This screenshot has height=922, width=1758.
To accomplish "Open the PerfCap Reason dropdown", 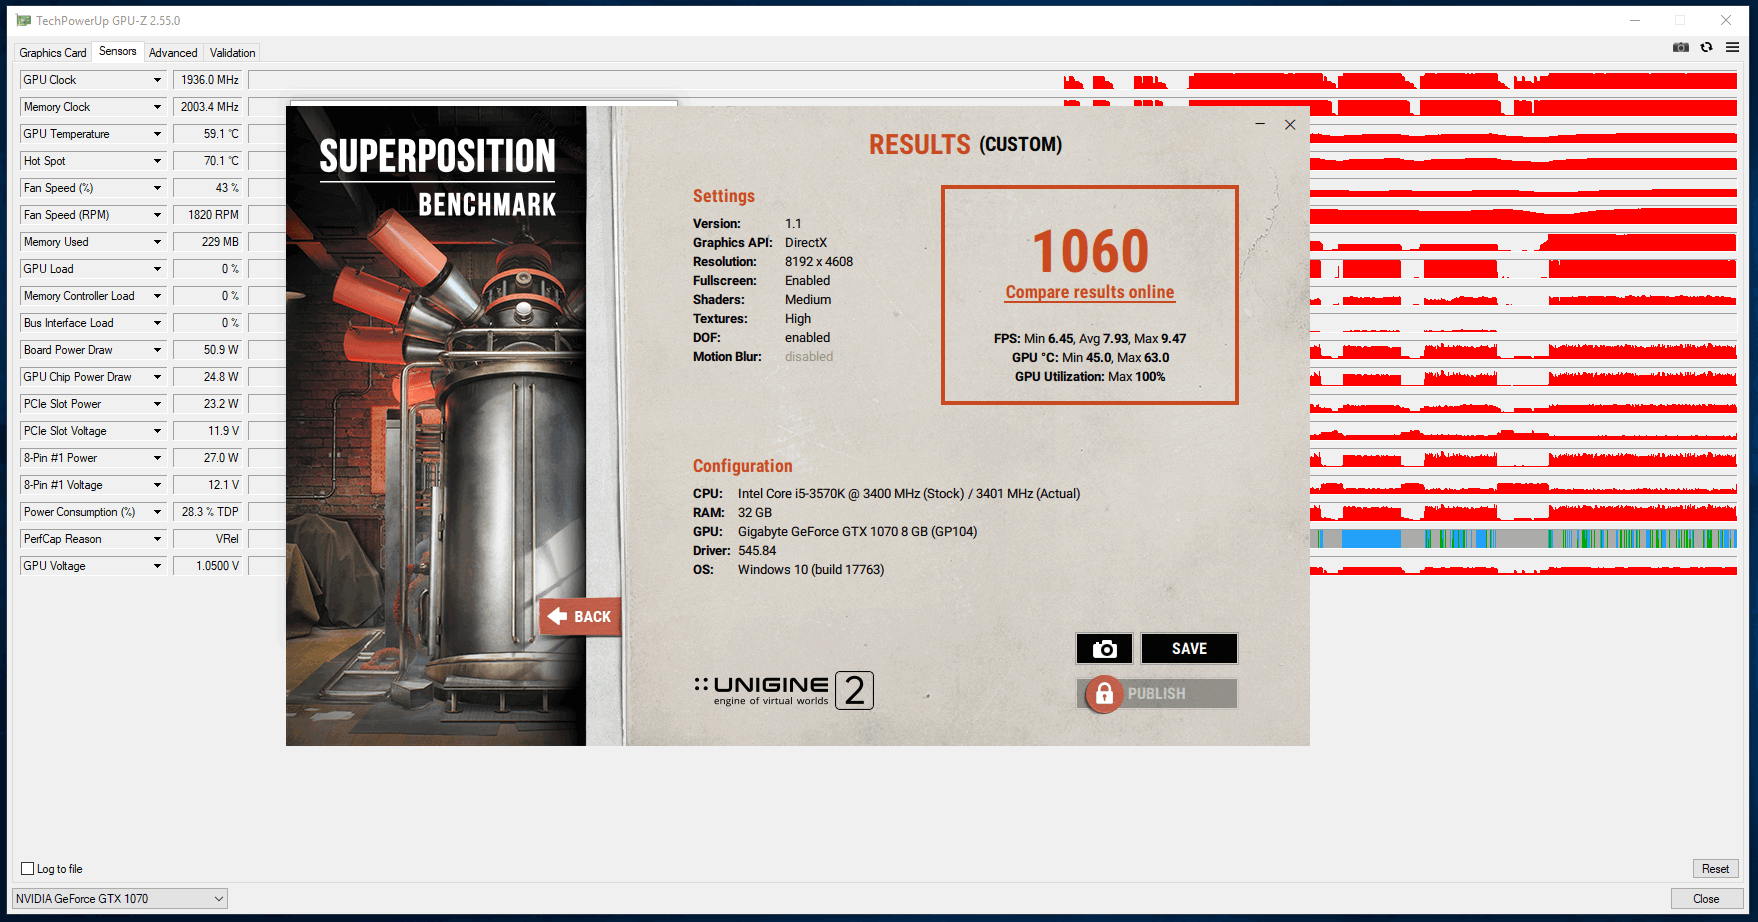I will tap(157, 539).
